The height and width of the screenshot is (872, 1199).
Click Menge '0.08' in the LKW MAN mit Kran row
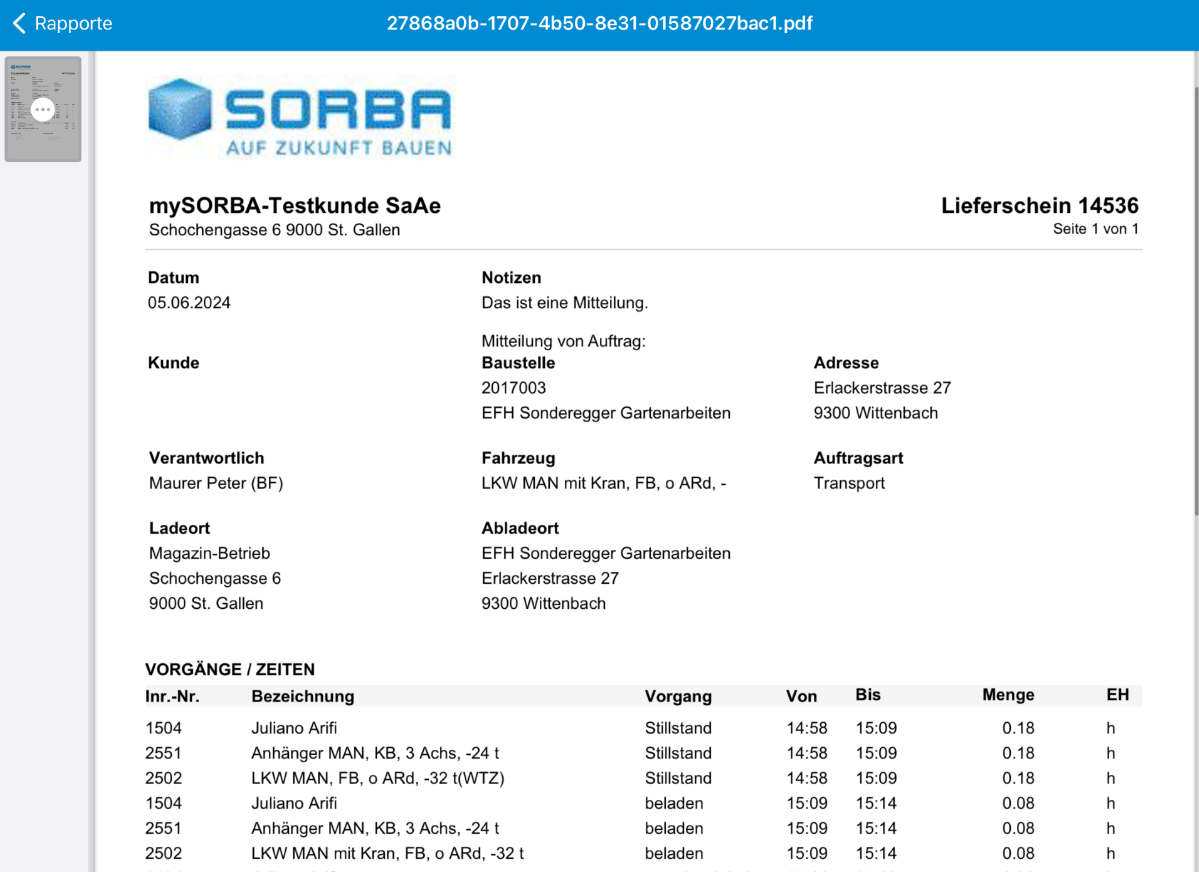click(1018, 854)
